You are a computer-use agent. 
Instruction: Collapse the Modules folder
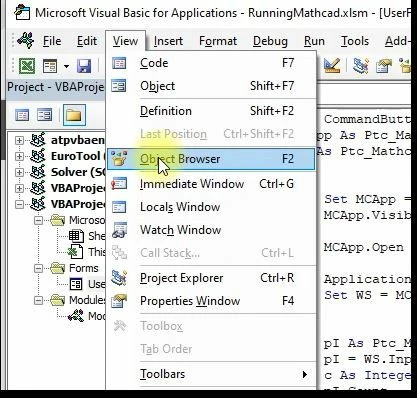39,300
